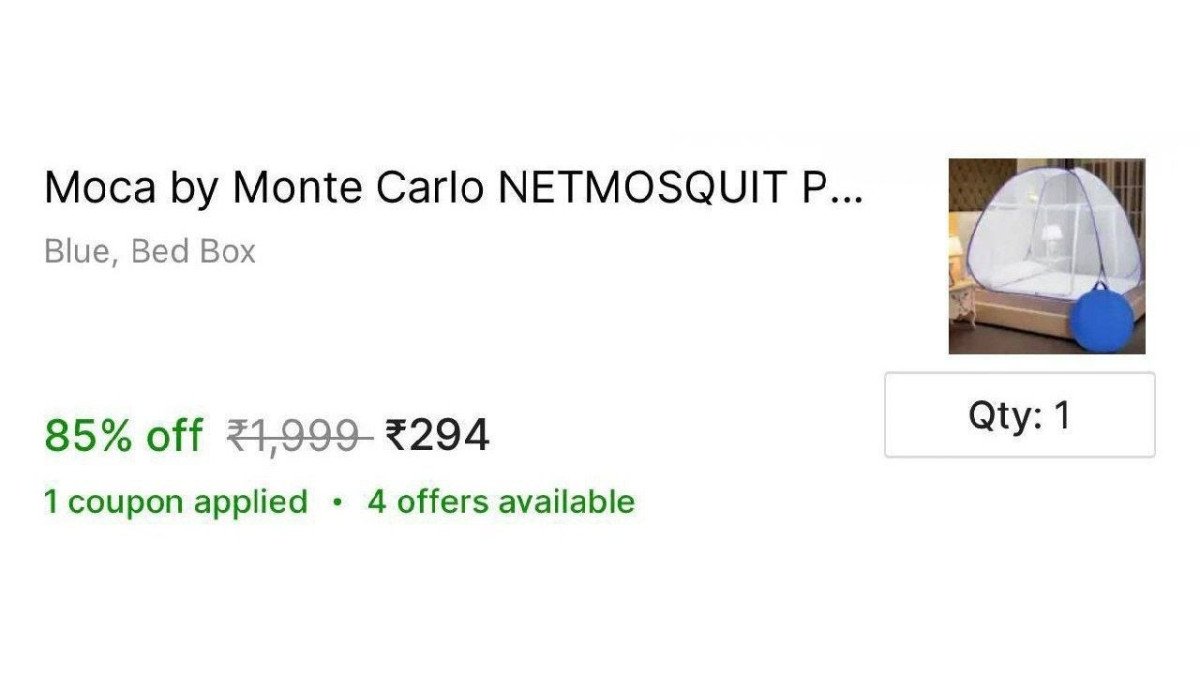The image size is (1200, 675).
Task: Click the number 1 in the Qty box
Action: (1061, 415)
